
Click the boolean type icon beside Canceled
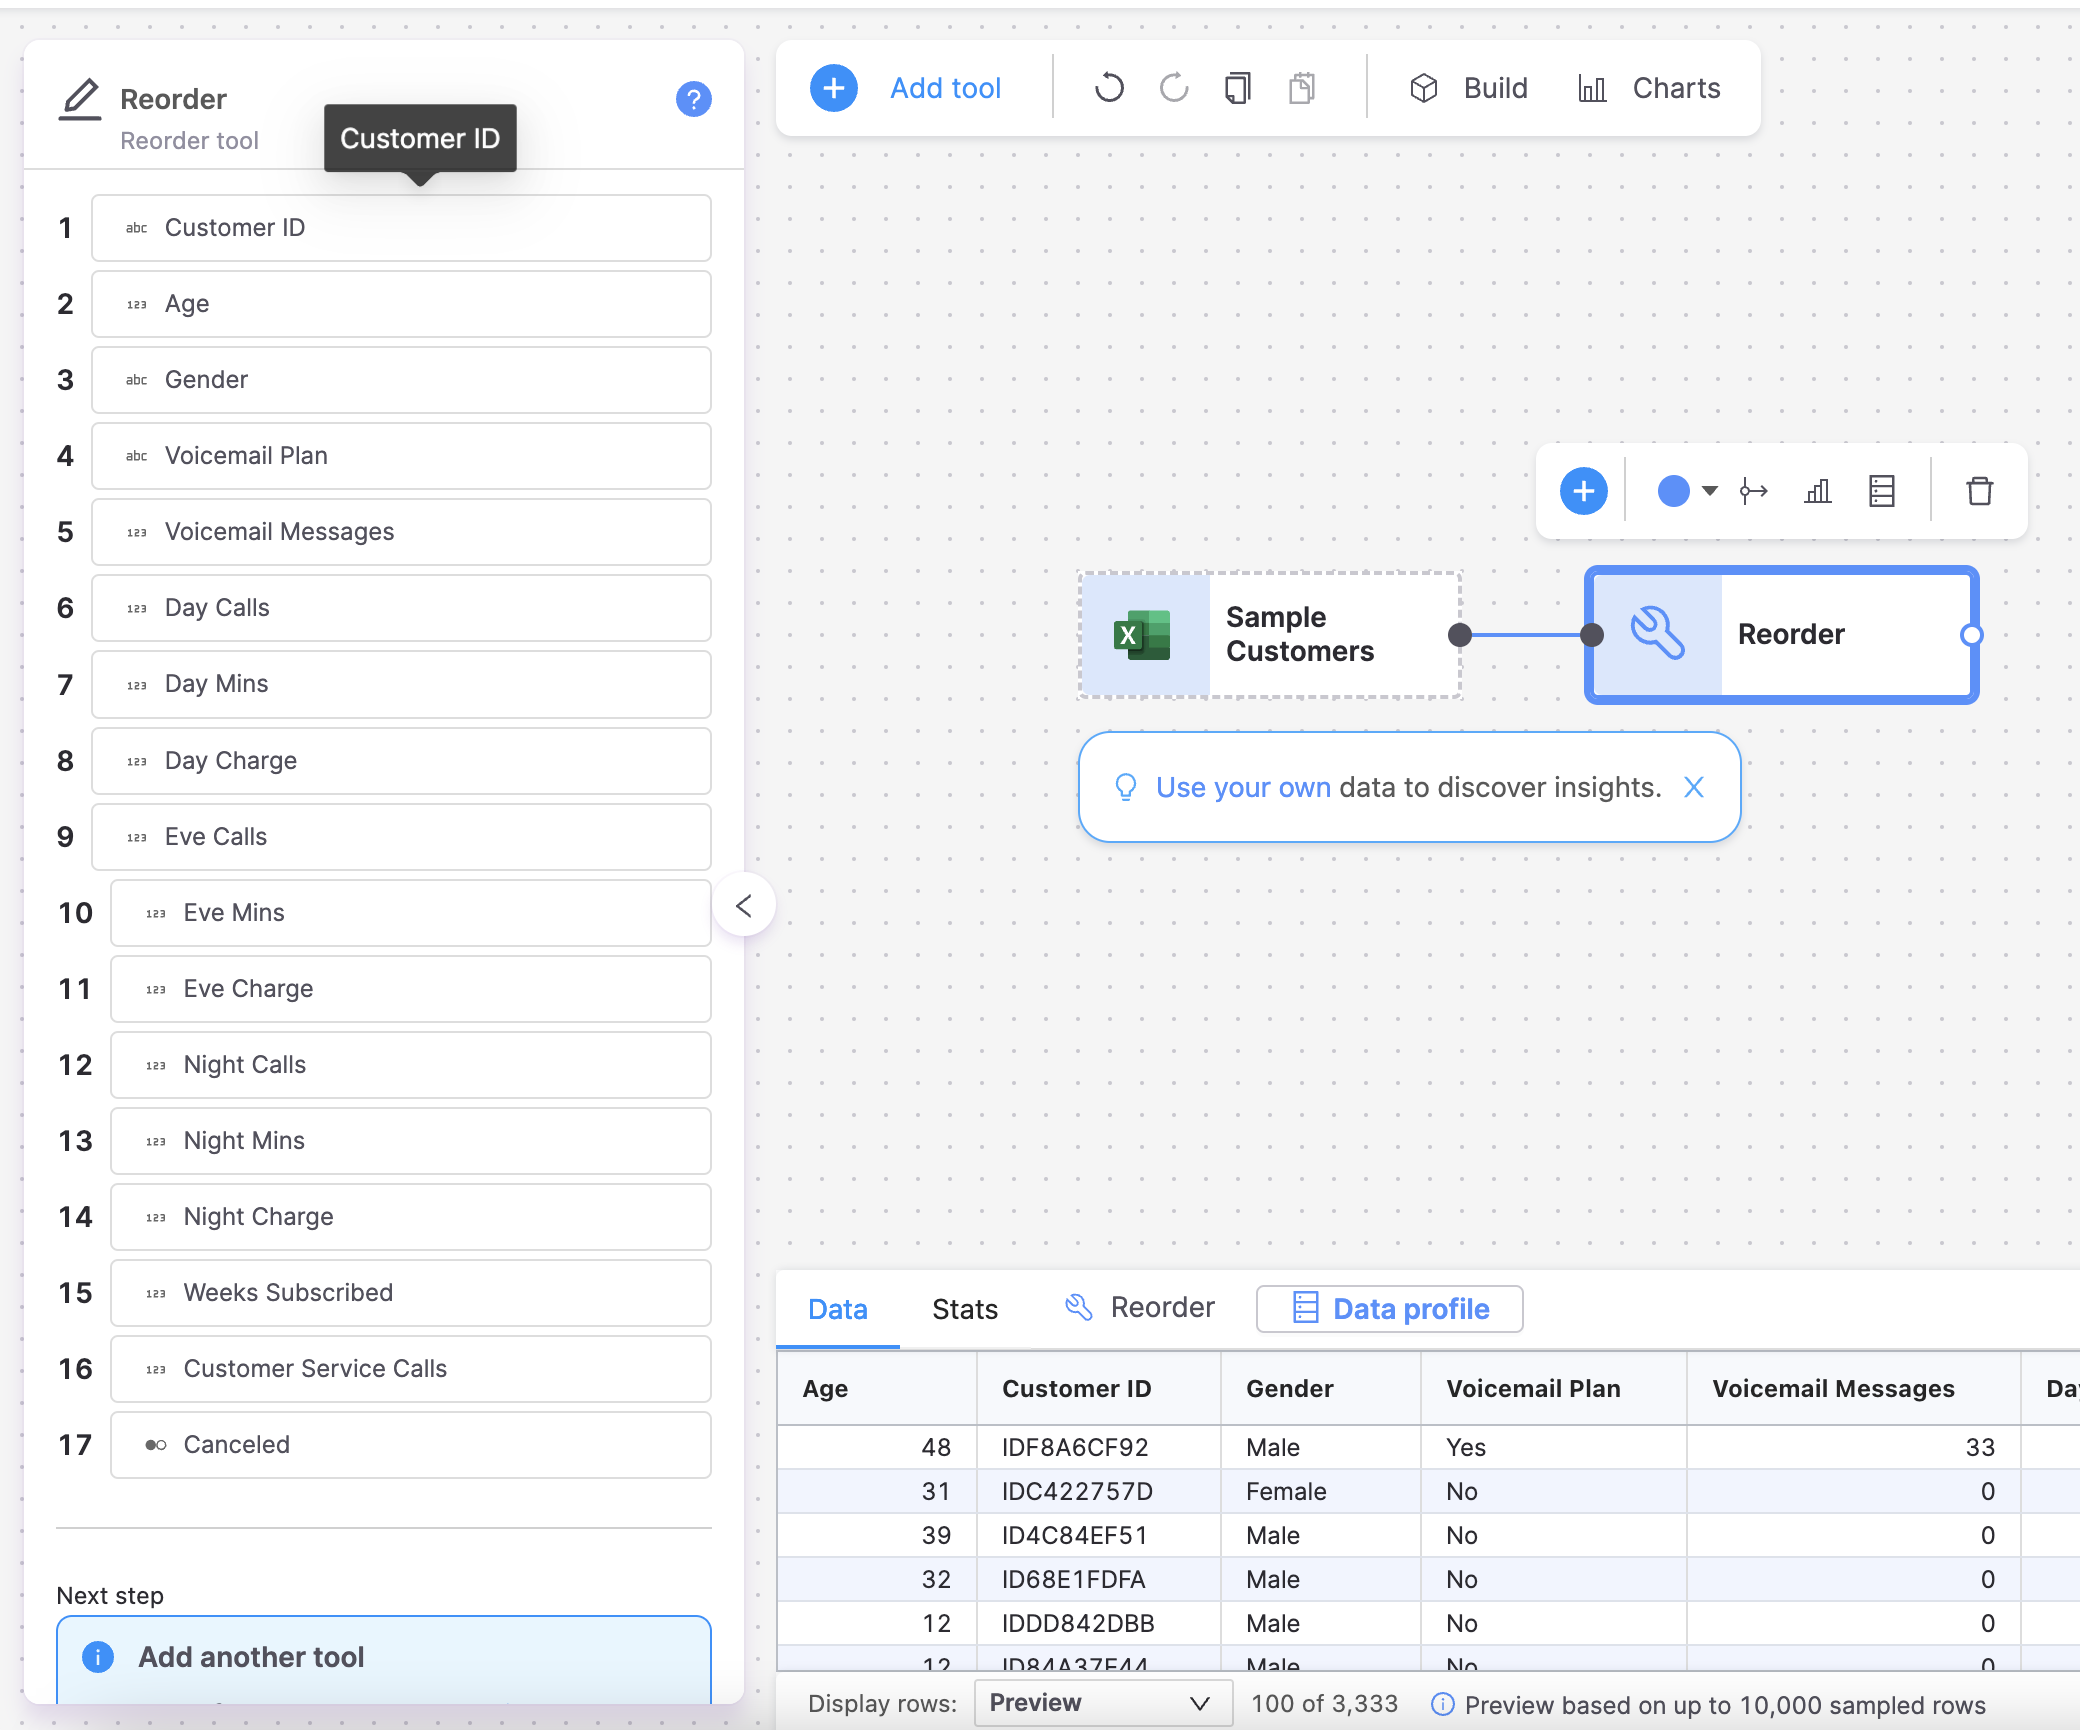click(x=156, y=1445)
